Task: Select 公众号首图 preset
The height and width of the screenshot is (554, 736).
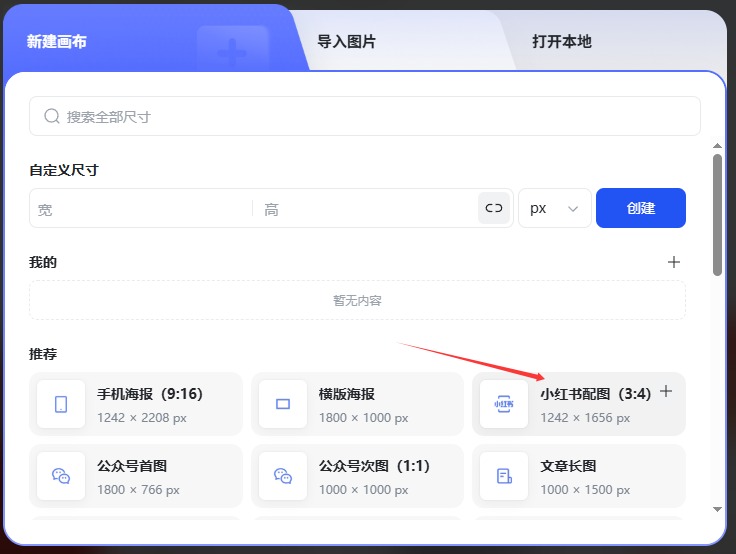Action: point(136,476)
